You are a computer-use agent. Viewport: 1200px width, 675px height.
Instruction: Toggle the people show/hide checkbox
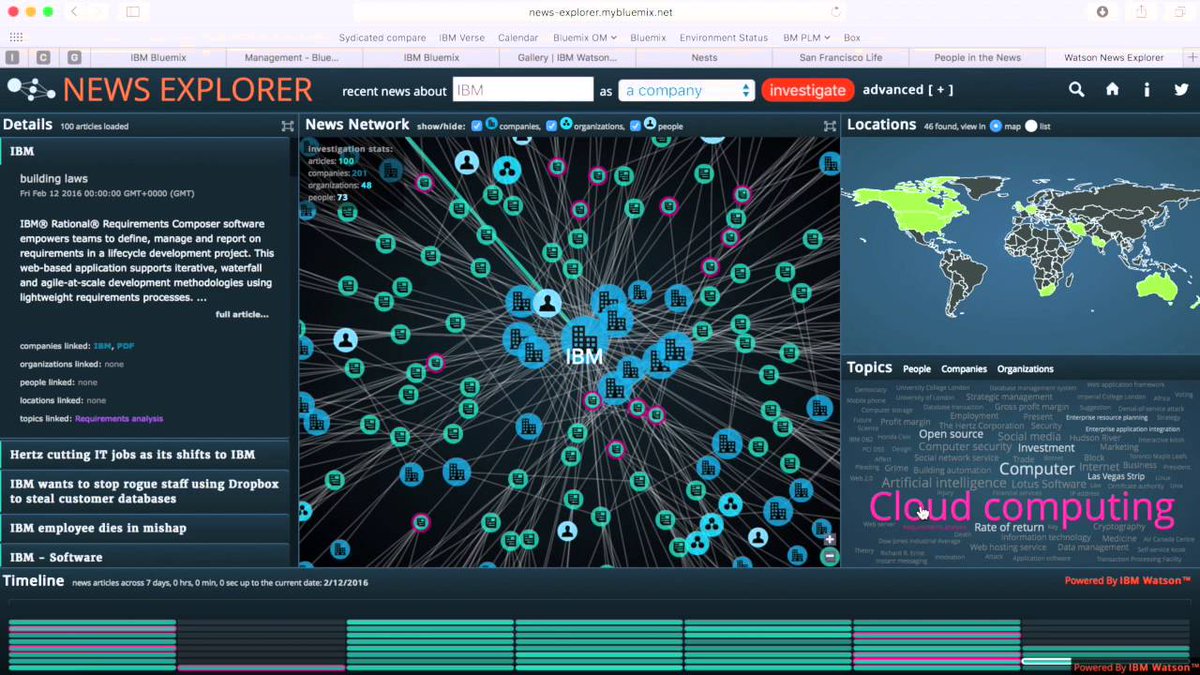[636, 126]
